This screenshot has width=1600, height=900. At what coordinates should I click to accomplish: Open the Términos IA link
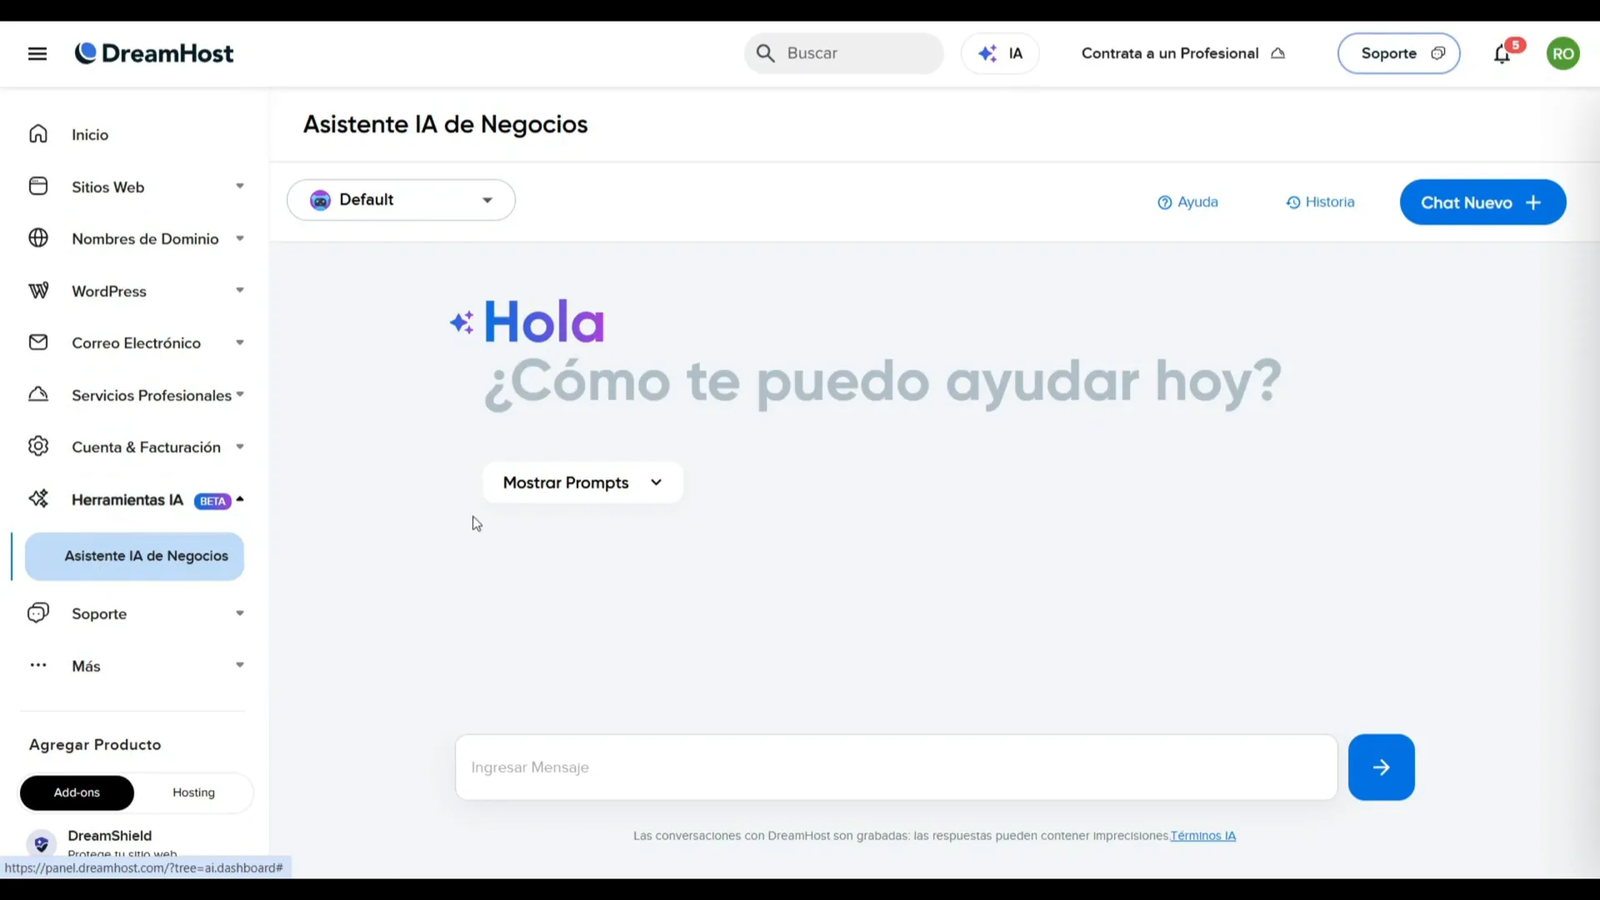coord(1203,835)
